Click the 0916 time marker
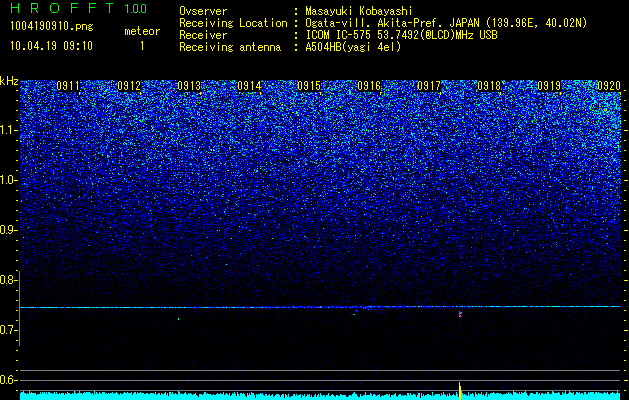 tap(369, 86)
